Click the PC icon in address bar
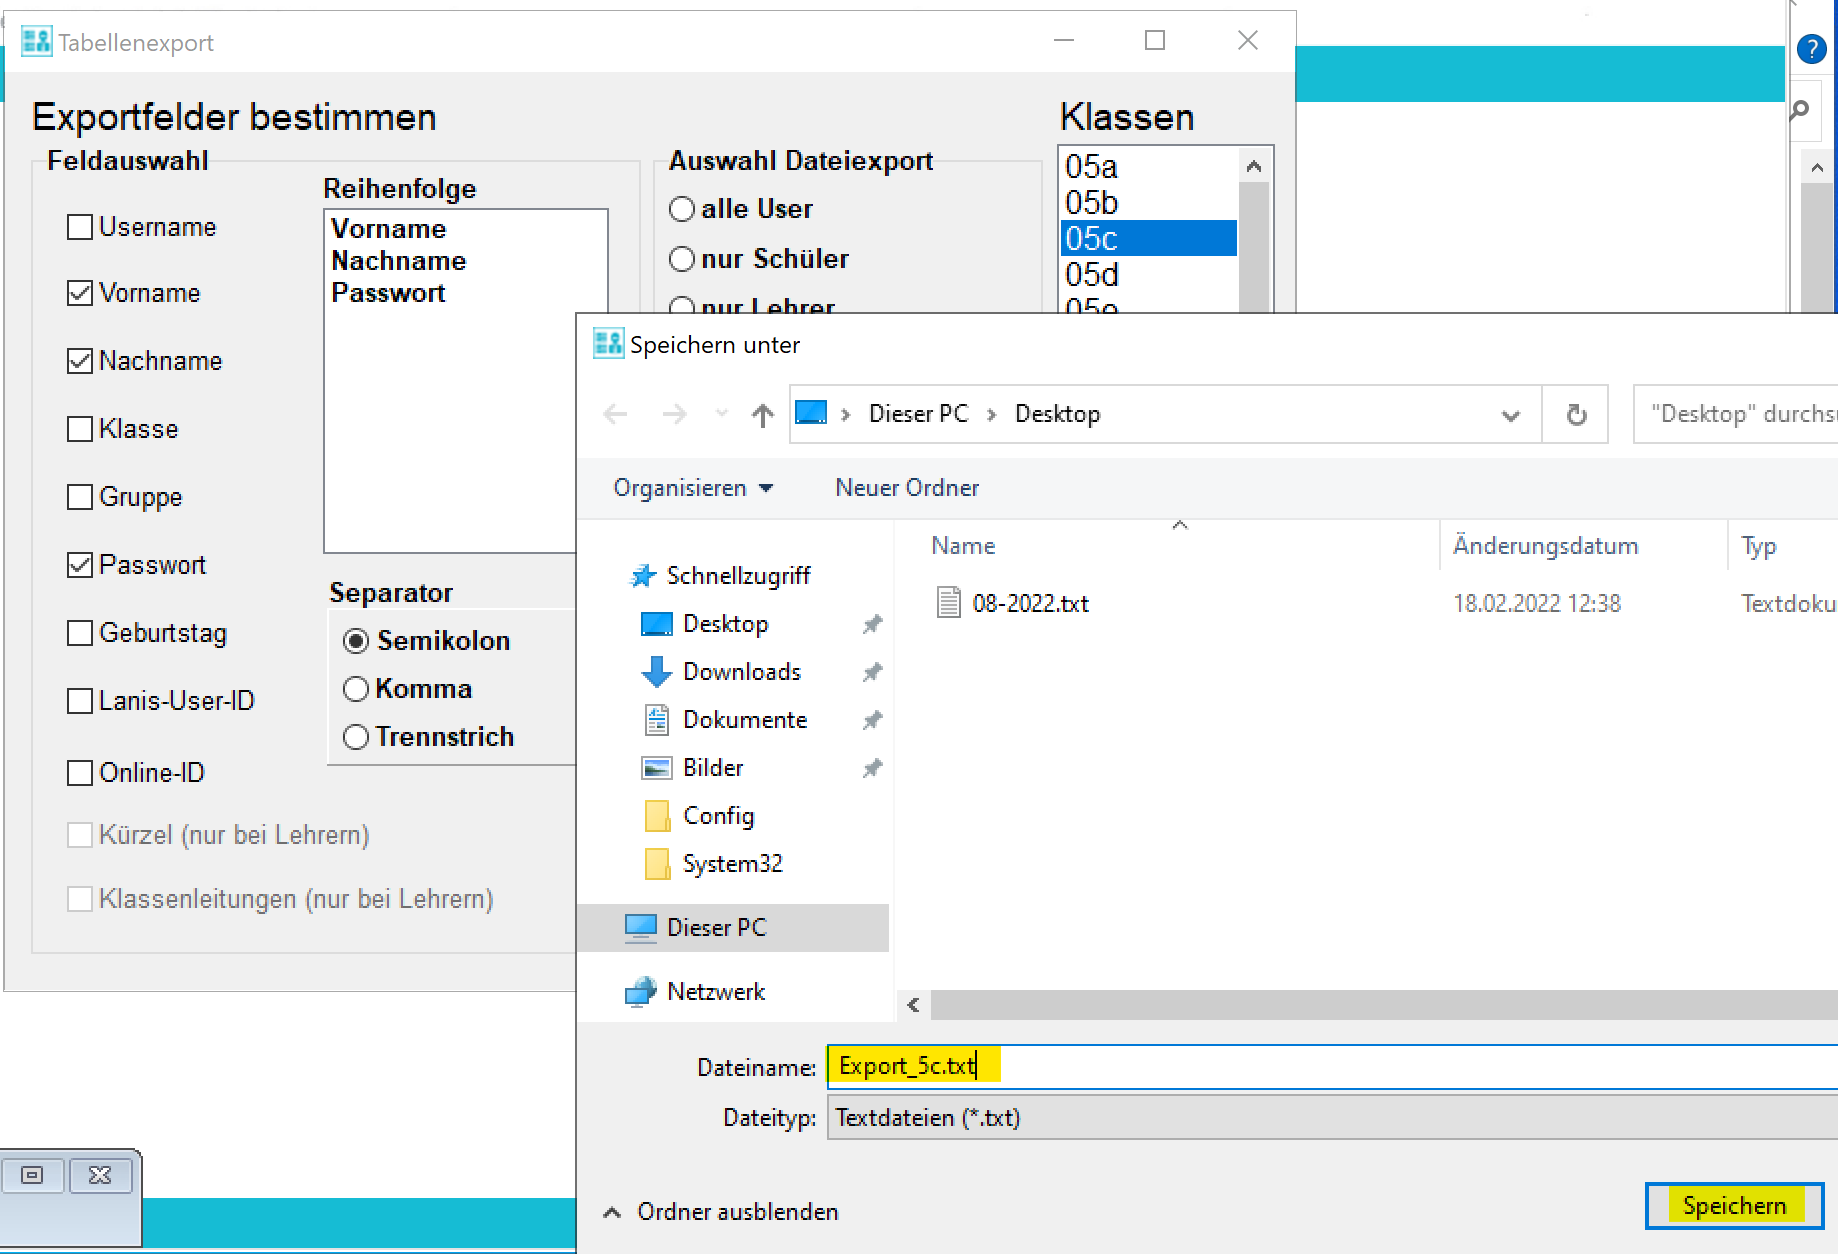The image size is (1838, 1254). click(x=811, y=413)
